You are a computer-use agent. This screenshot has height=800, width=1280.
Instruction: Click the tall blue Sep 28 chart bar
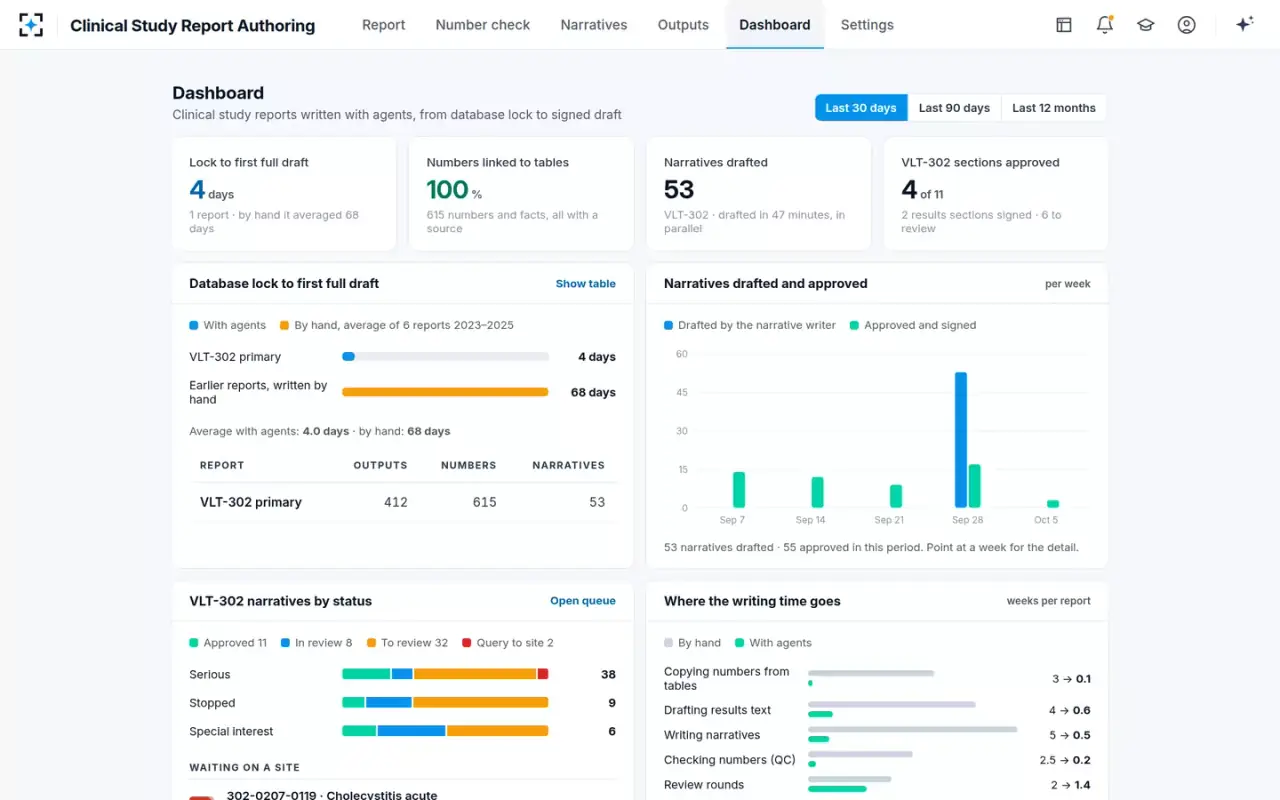pyautogui.click(x=961, y=440)
